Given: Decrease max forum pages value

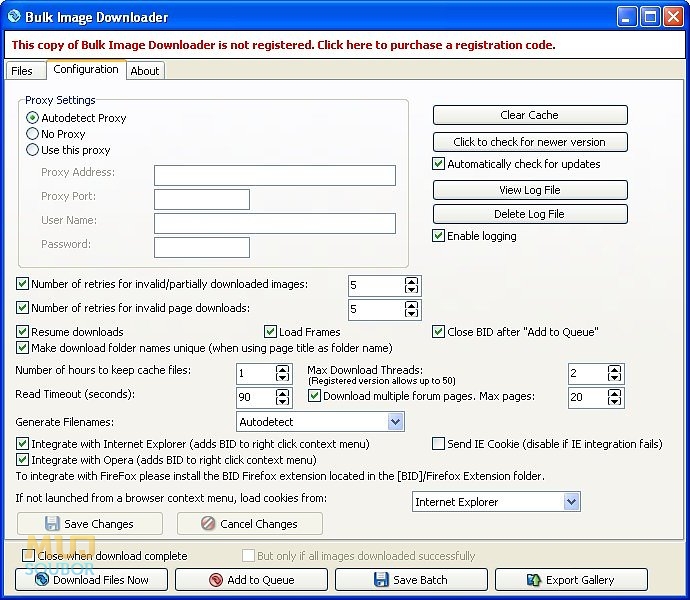Looking at the screenshot, I should click(614, 401).
